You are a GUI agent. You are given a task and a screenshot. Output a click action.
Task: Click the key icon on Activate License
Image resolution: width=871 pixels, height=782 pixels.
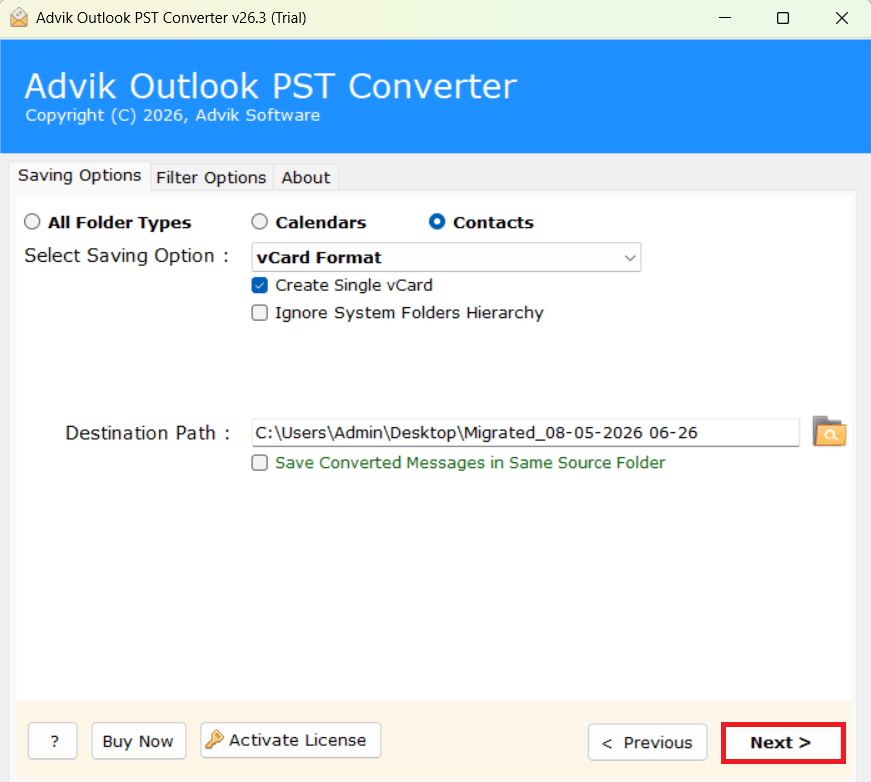[214, 740]
